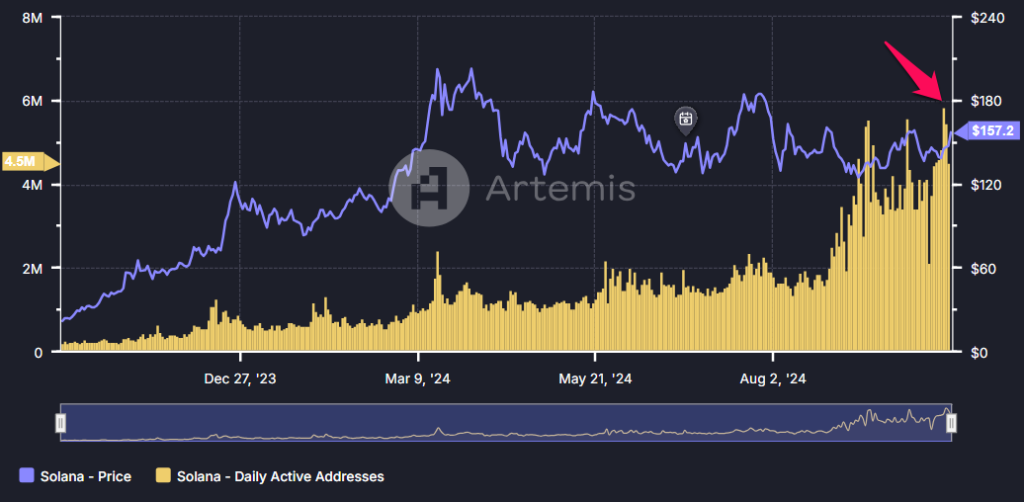Click the tallest active addresses bar

pos(943,230)
